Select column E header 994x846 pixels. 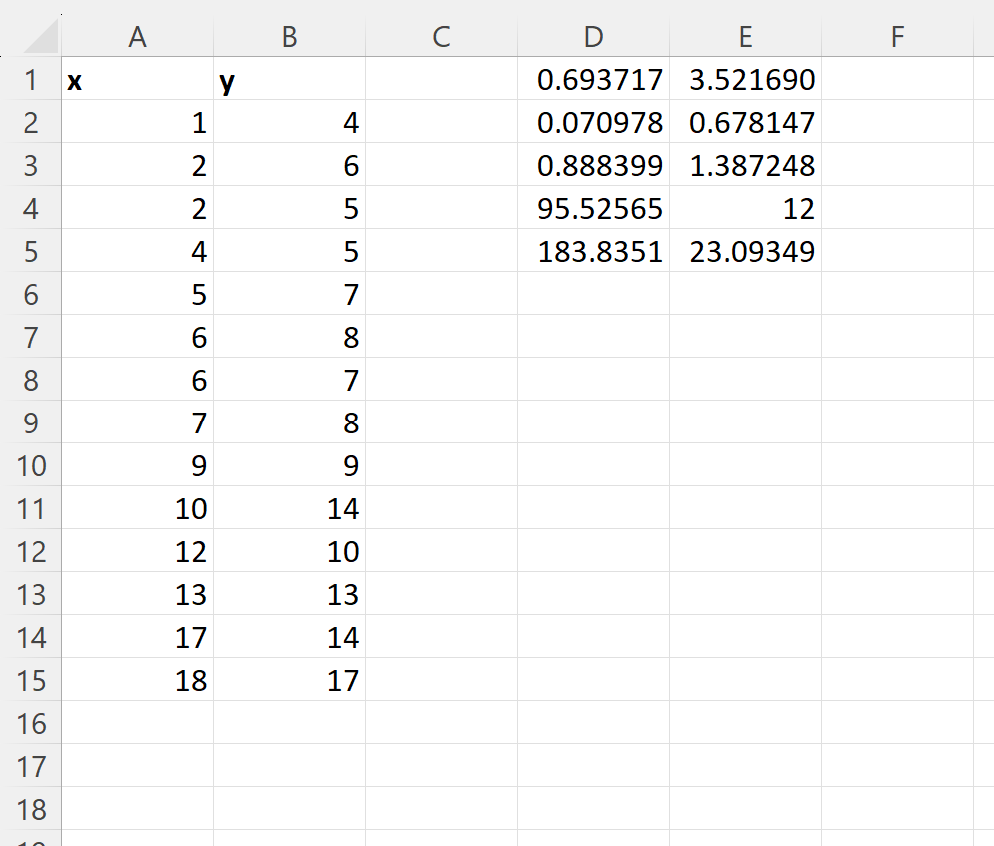(746, 37)
